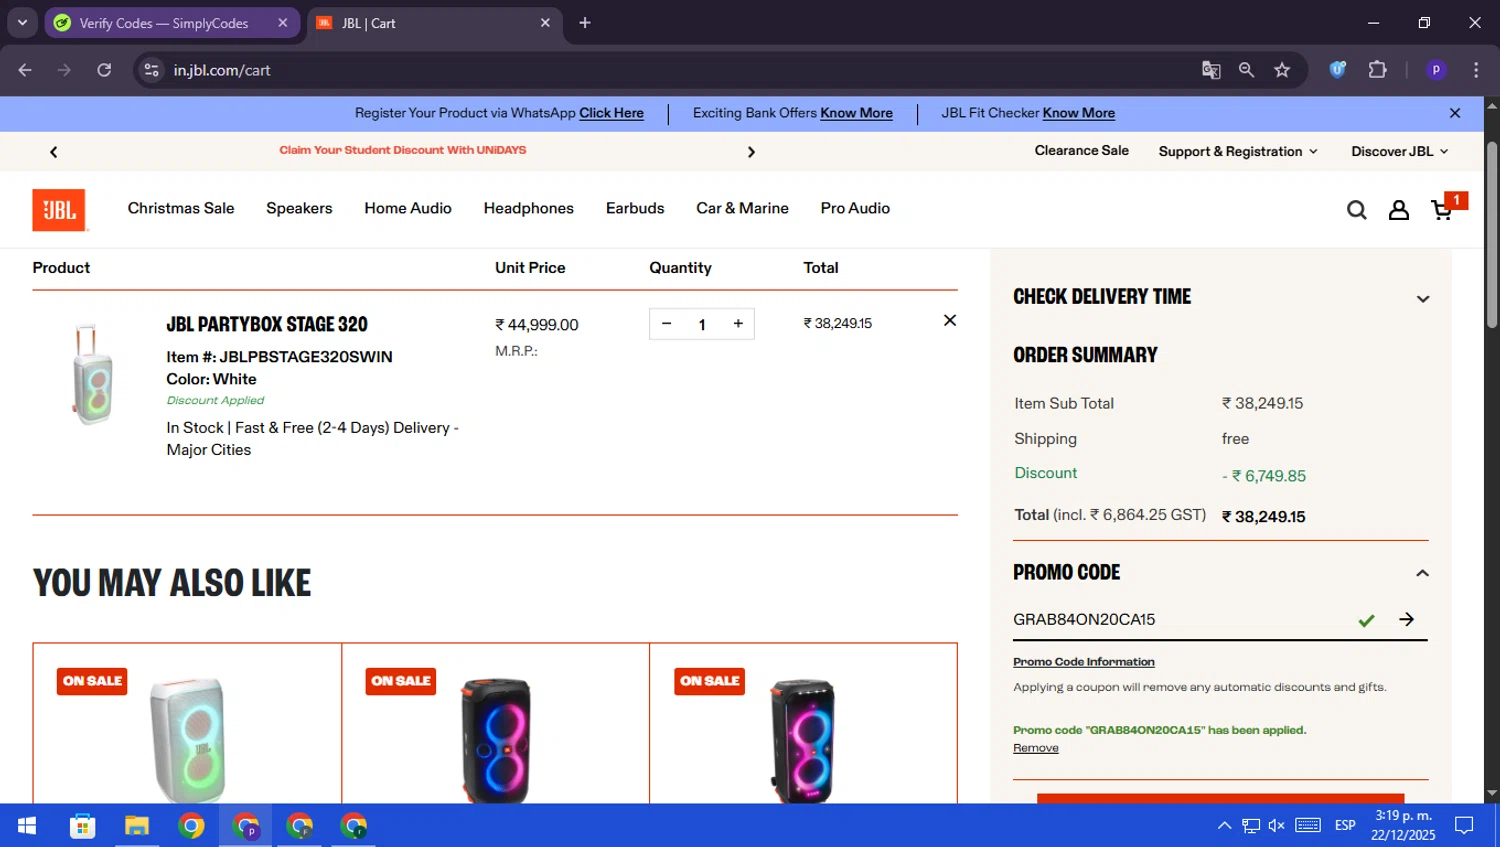
Task: Open the Chrome profile avatar
Action: click(1436, 70)
